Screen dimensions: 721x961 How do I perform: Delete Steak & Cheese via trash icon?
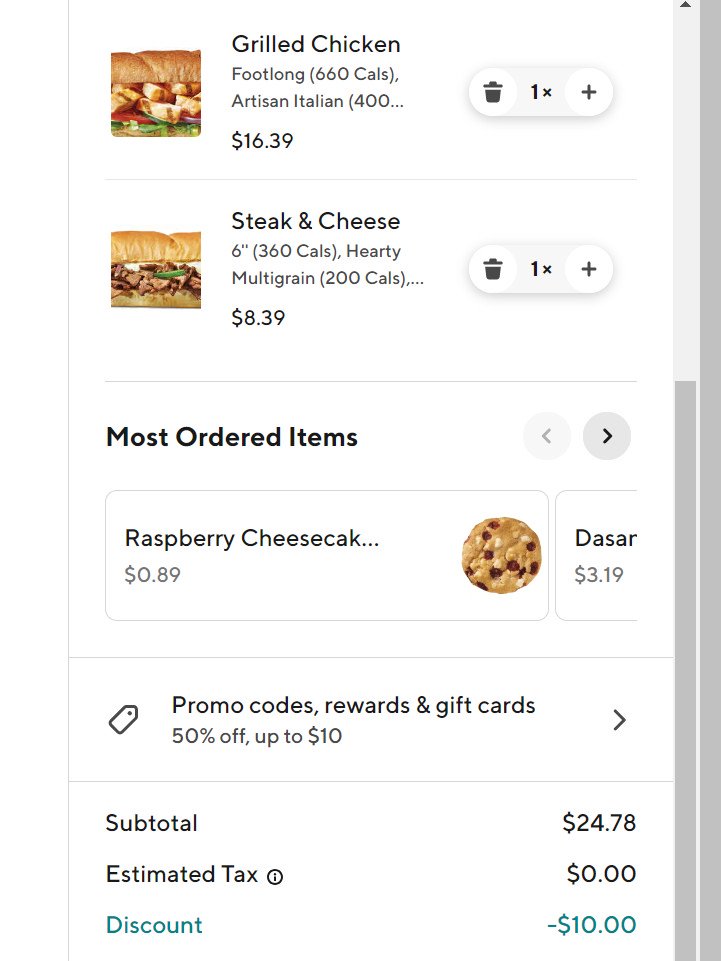[492, 269]
